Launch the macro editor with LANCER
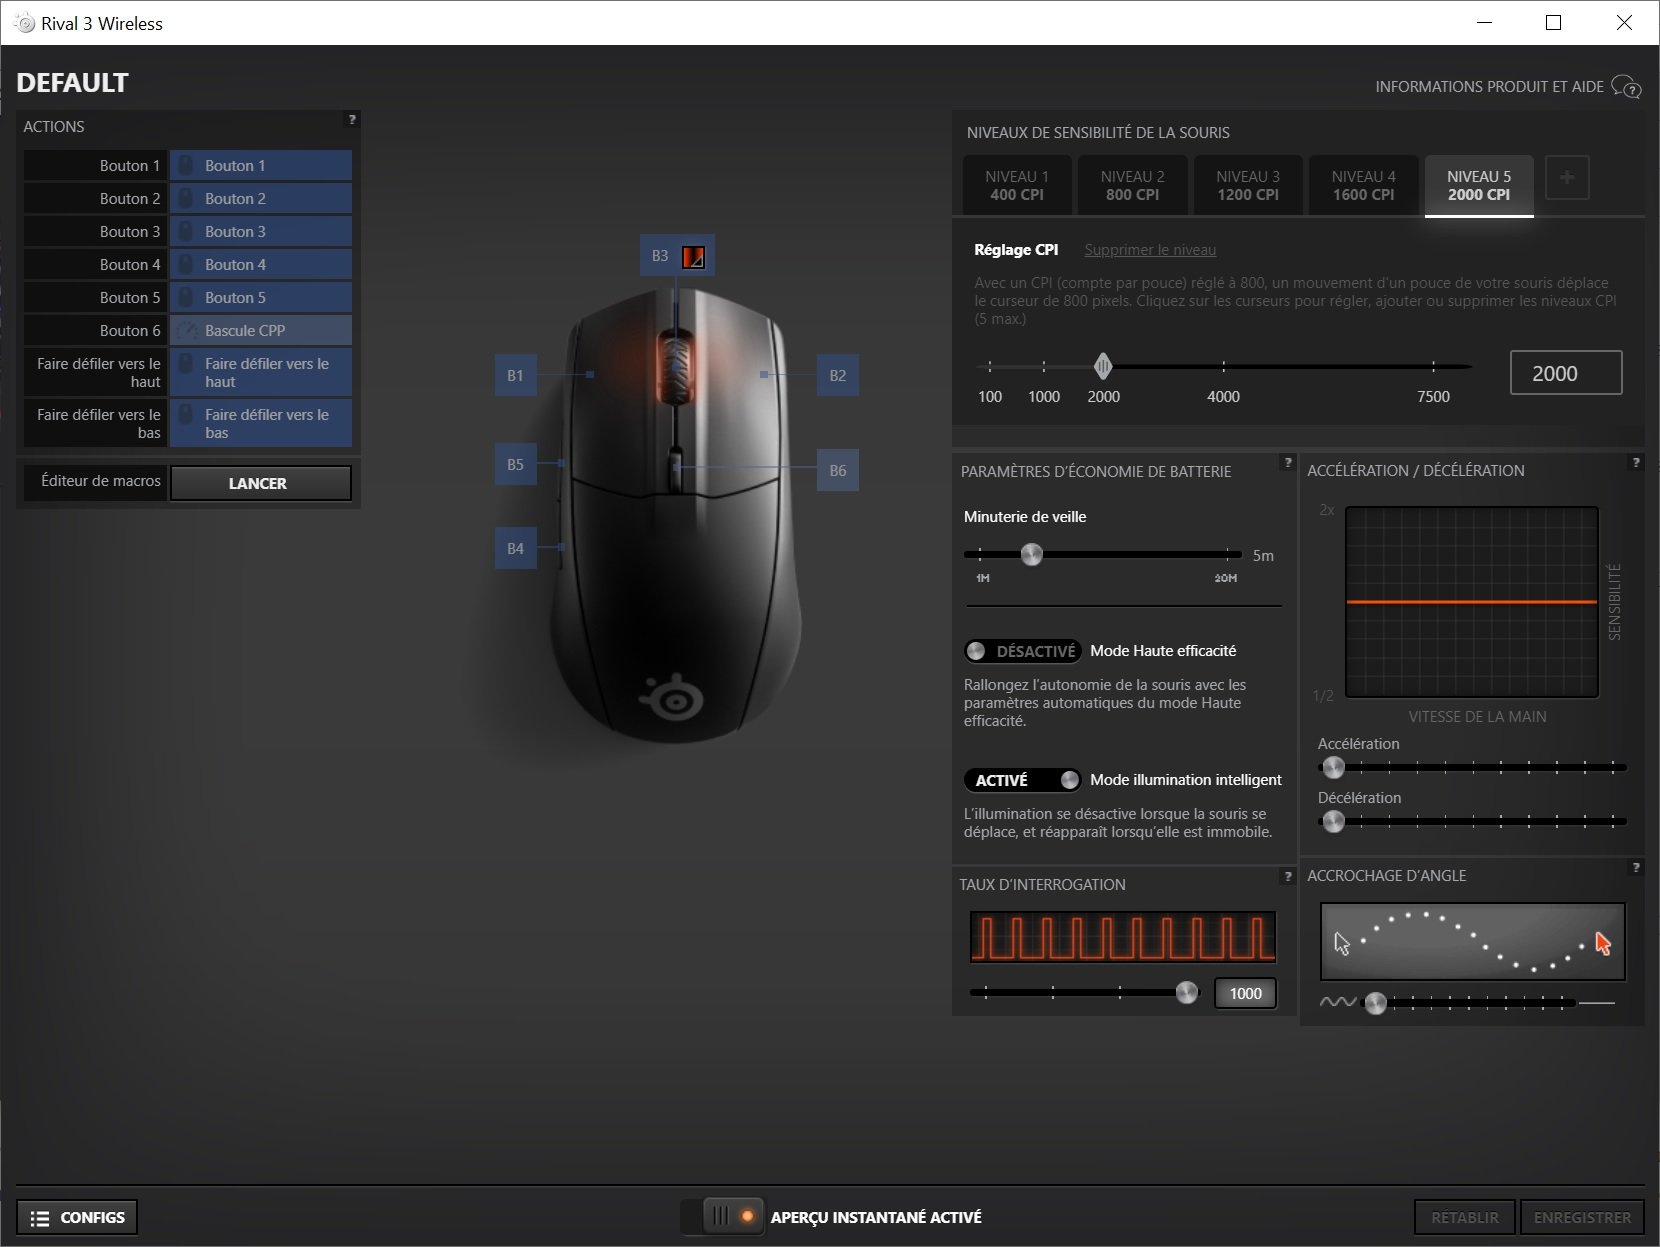Viewport: 1660px width, 1247px height. coord(261,483)
